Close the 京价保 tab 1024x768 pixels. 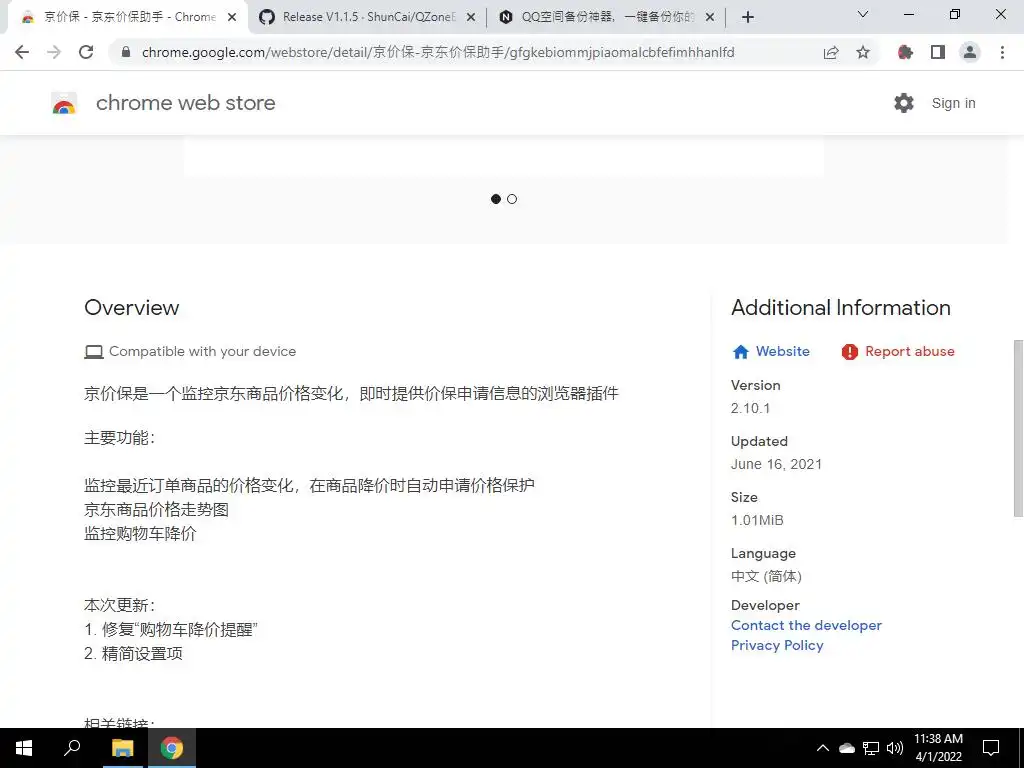click(x=232, y=18)
